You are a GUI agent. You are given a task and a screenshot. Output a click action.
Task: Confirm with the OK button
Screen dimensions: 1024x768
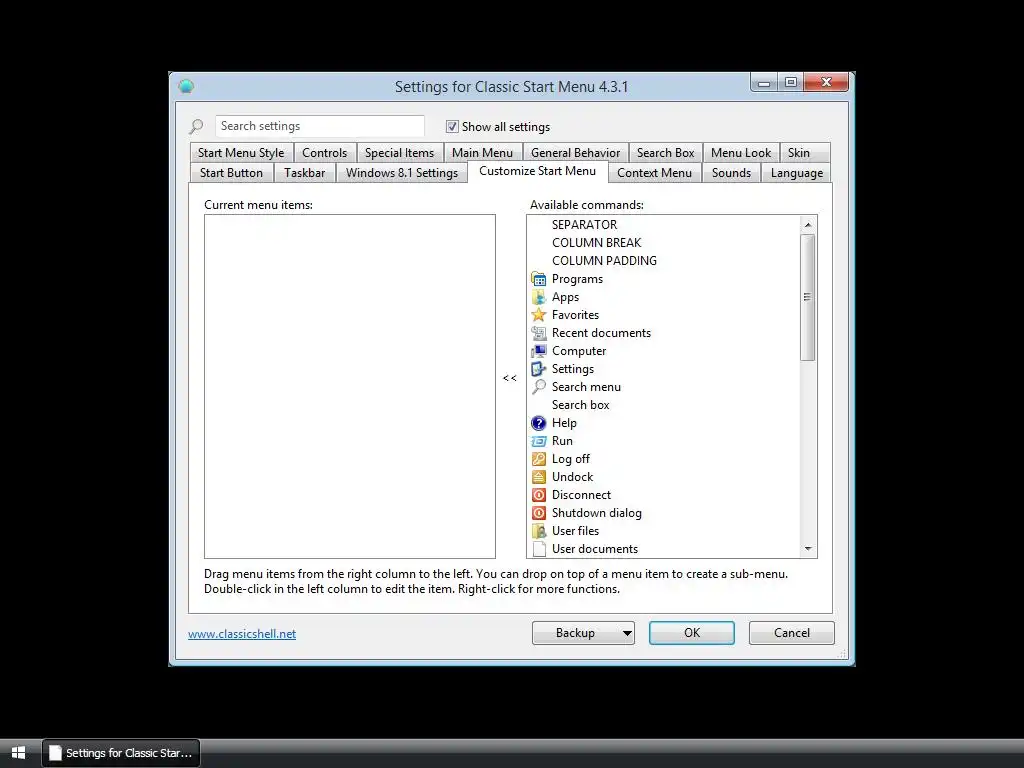pos(692,633)
